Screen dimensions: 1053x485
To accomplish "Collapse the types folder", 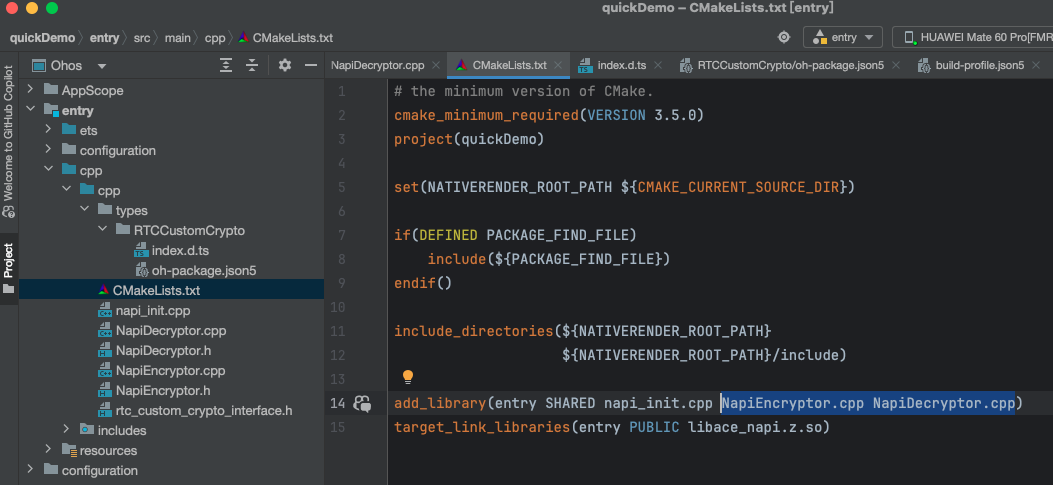I will 84,210.
